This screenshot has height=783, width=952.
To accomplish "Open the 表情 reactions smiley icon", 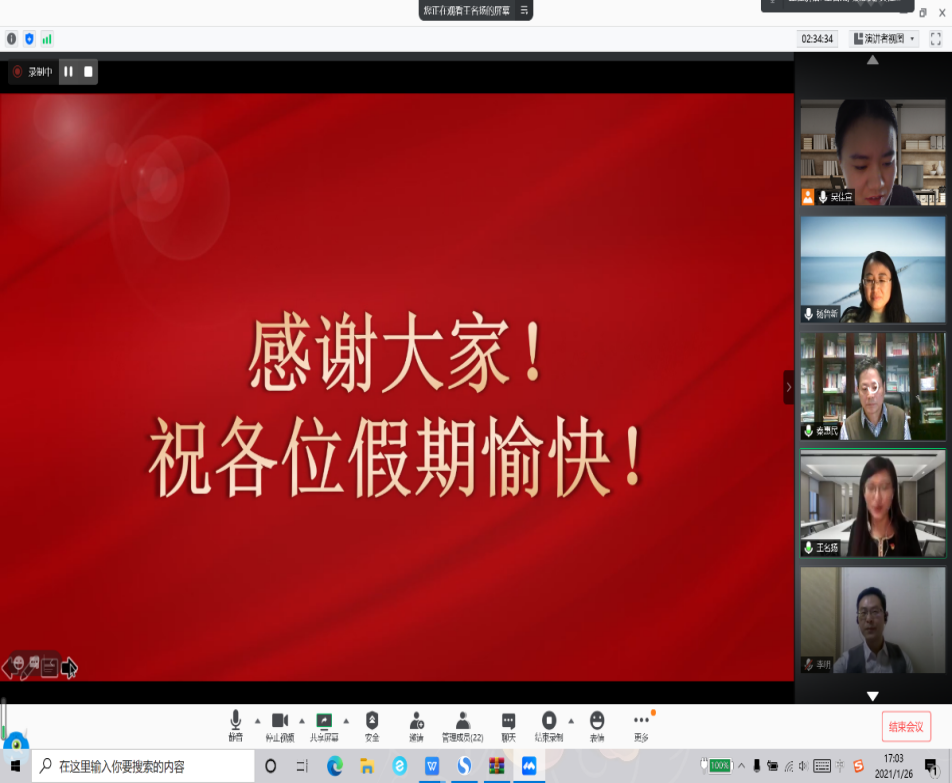I will [x=597, y=724].
